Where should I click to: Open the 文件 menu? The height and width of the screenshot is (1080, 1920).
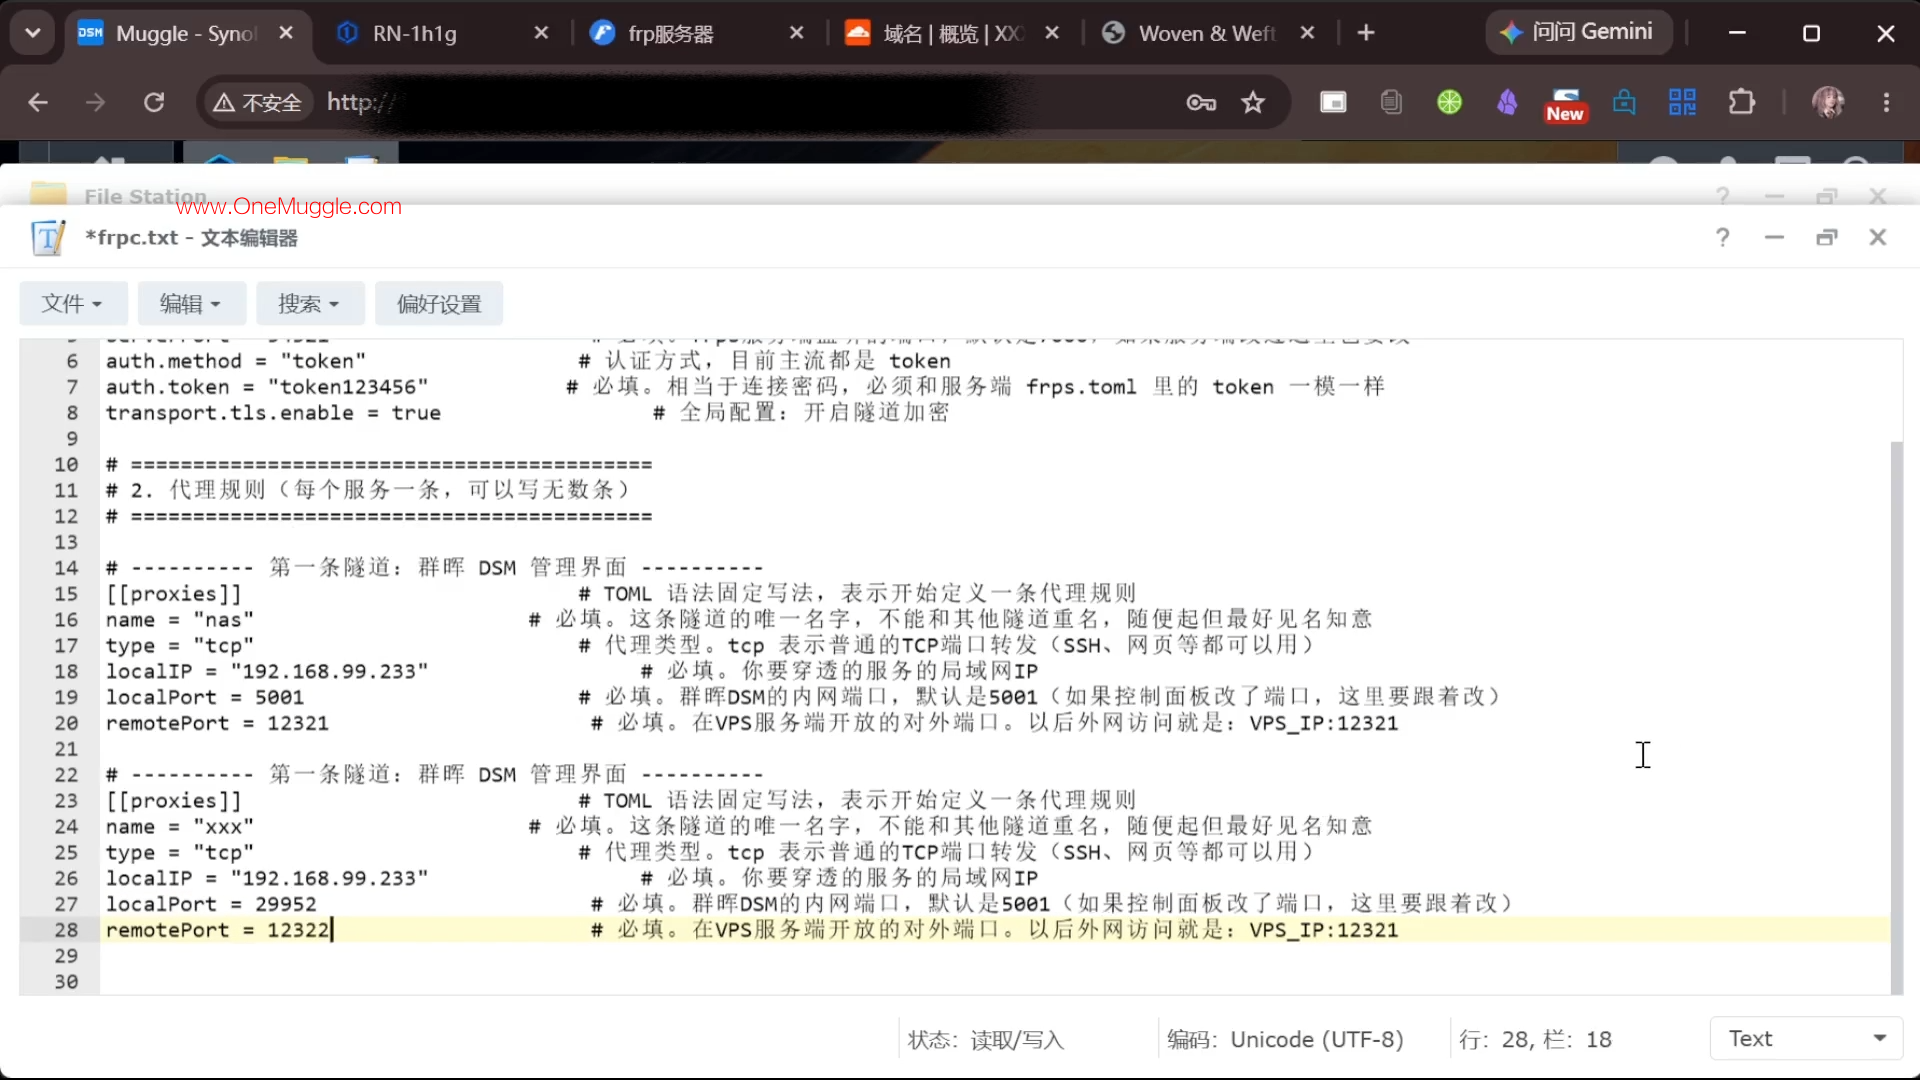tap(73, 303)
